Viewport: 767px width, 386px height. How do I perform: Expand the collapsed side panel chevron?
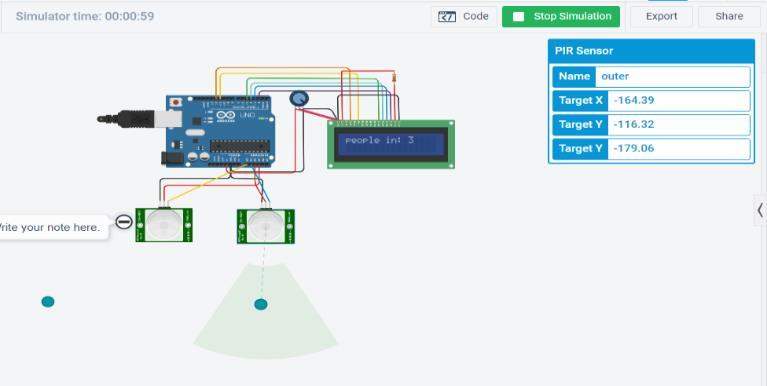pos(760,210)
